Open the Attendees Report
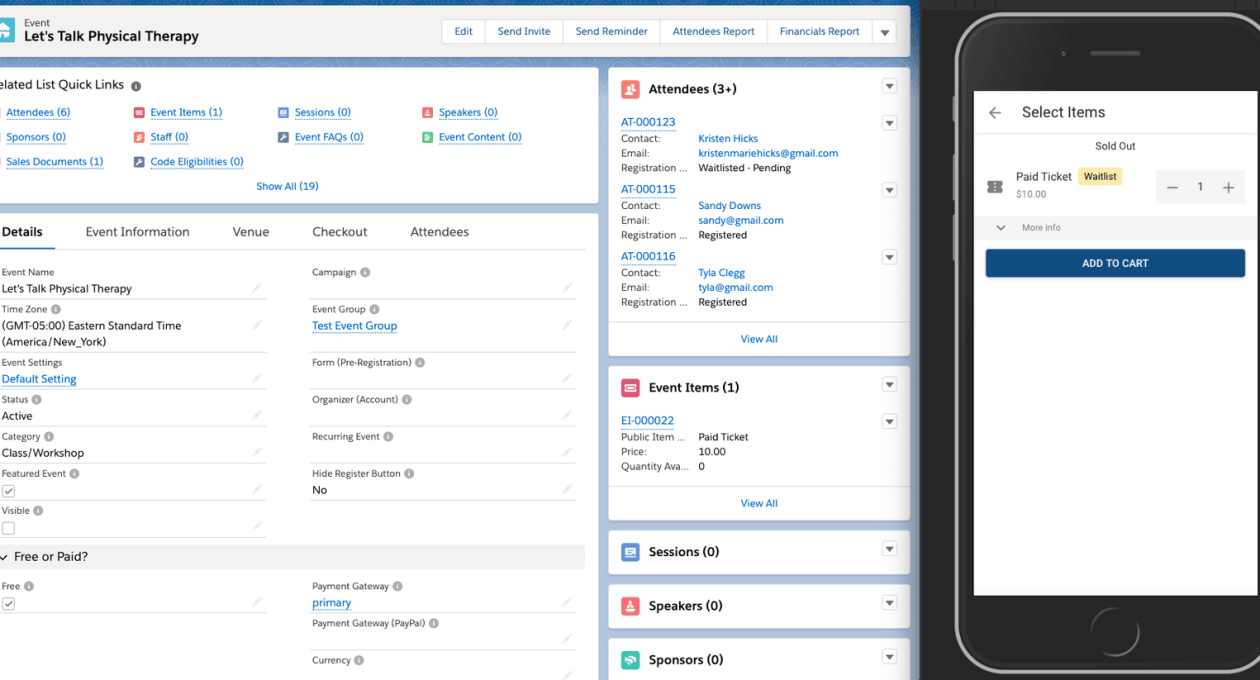Viewport: 1260px width, 680px height. click(x=714, y=32)
